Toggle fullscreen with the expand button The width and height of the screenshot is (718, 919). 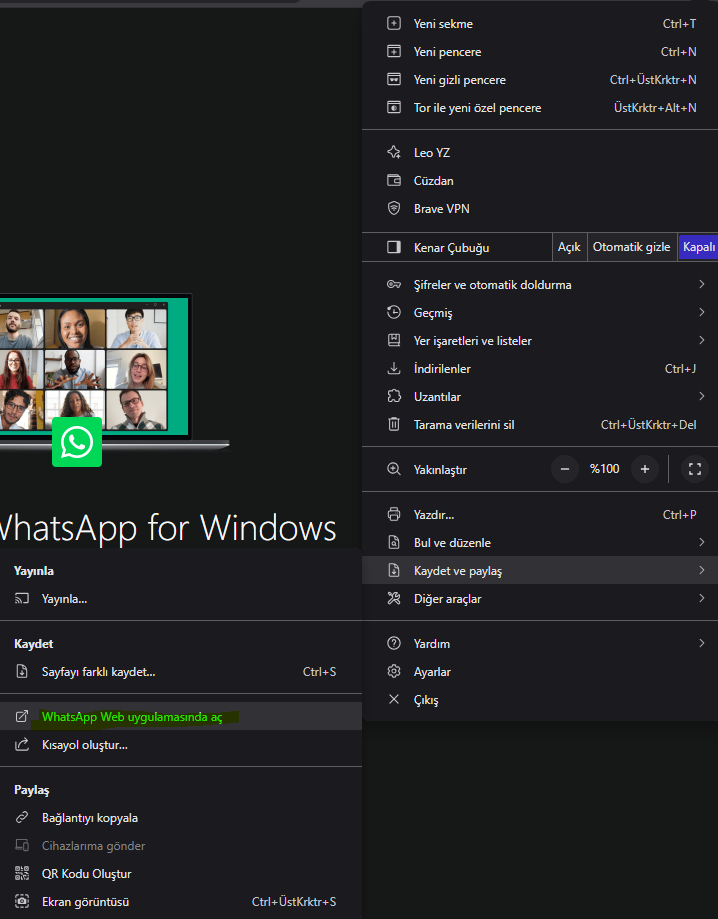pyautogui.click(x=695, y=469)
